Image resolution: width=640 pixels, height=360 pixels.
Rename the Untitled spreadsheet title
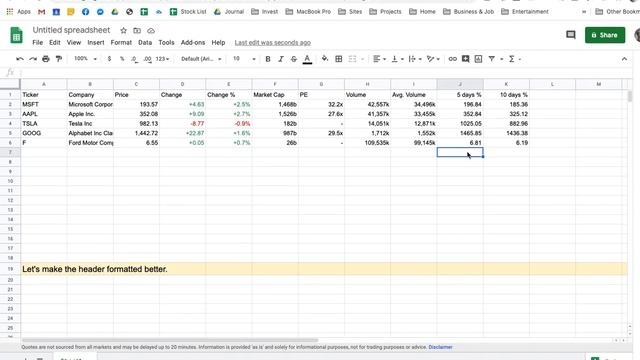tap(71, 30)
